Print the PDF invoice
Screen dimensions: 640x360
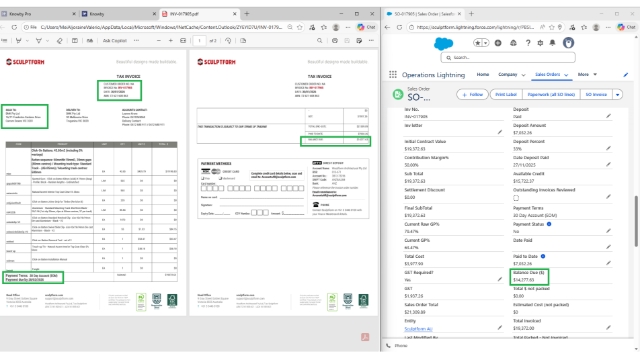[x=335, y=41]
